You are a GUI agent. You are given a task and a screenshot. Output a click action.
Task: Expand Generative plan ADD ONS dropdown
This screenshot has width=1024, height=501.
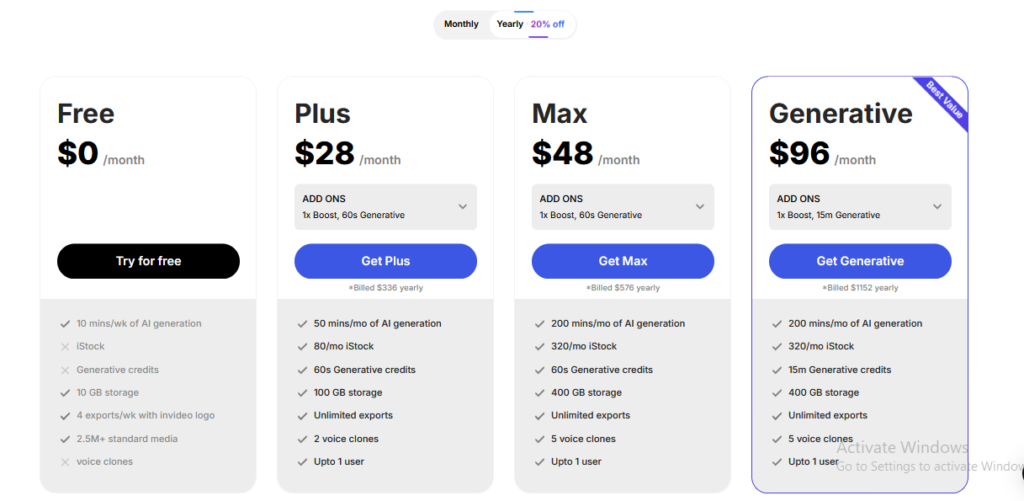859,206
